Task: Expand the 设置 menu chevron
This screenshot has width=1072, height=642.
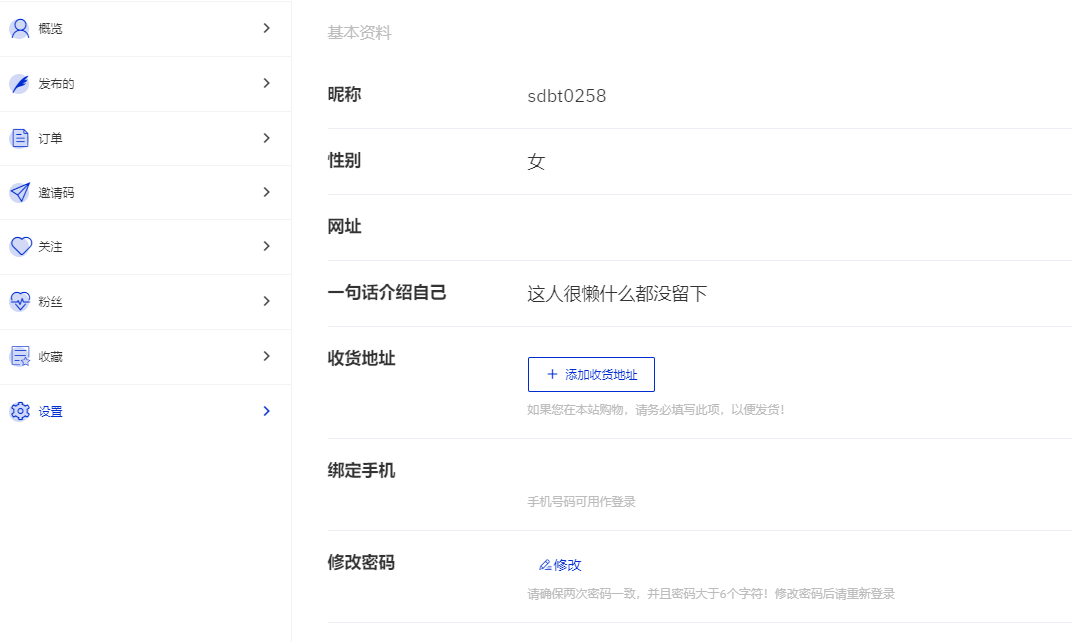Action: (x=266, y=410)
